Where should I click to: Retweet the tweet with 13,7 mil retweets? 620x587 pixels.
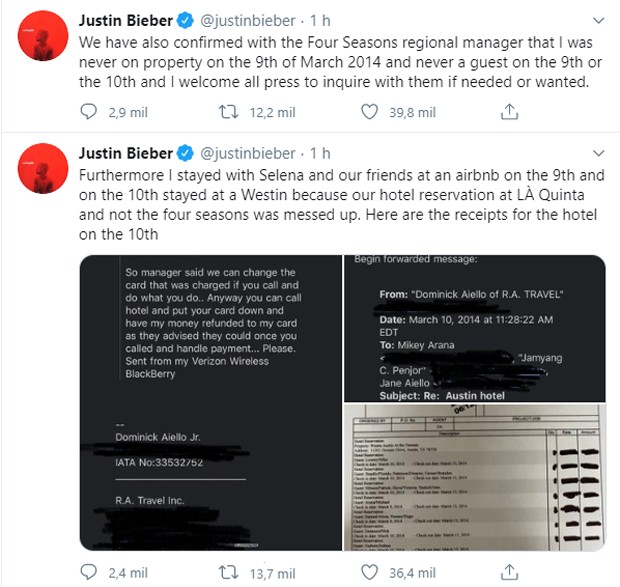(229, 572)
